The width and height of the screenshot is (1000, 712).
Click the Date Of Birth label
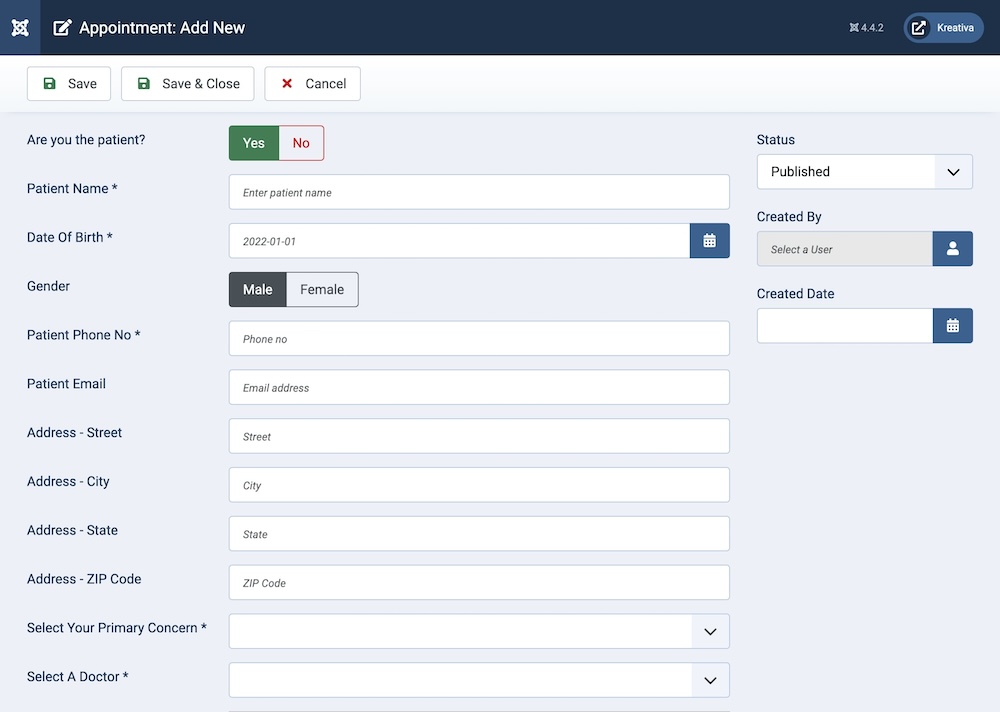point(70,237)
